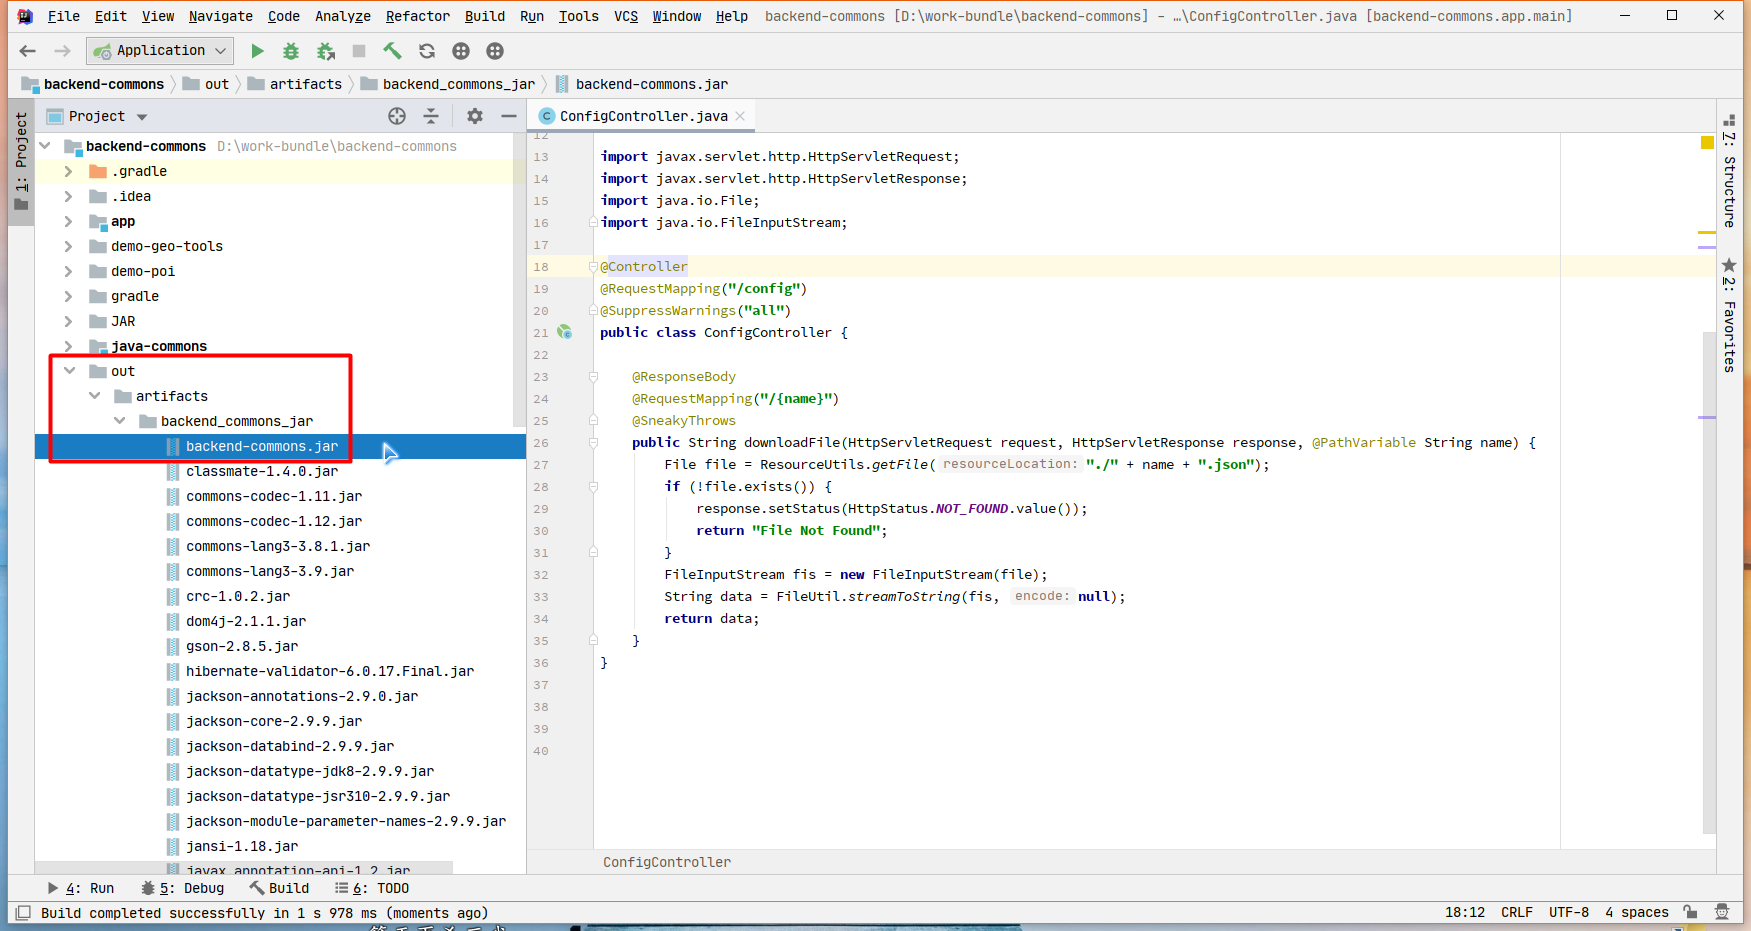1751x931 pixels.
Task: Open the Navigate menu
Action: click(220, 16)
